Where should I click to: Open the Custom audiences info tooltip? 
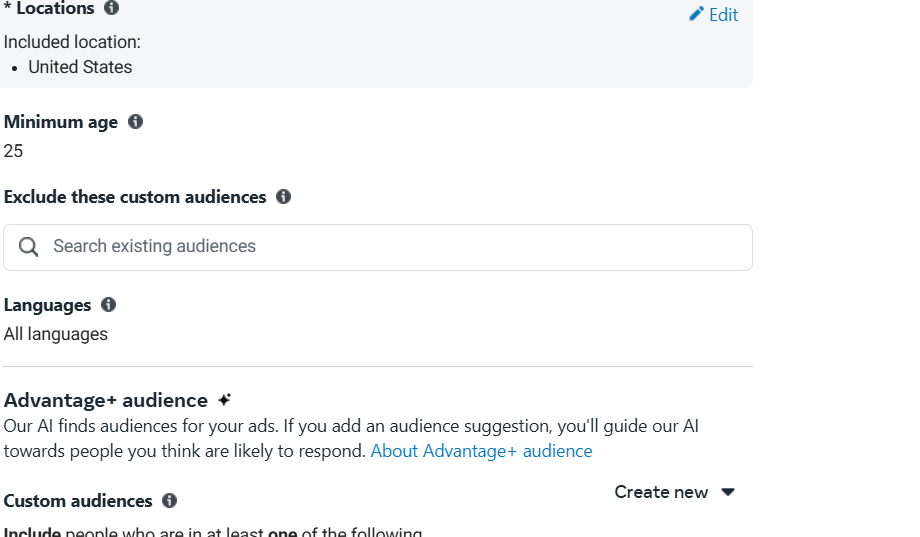169,501
